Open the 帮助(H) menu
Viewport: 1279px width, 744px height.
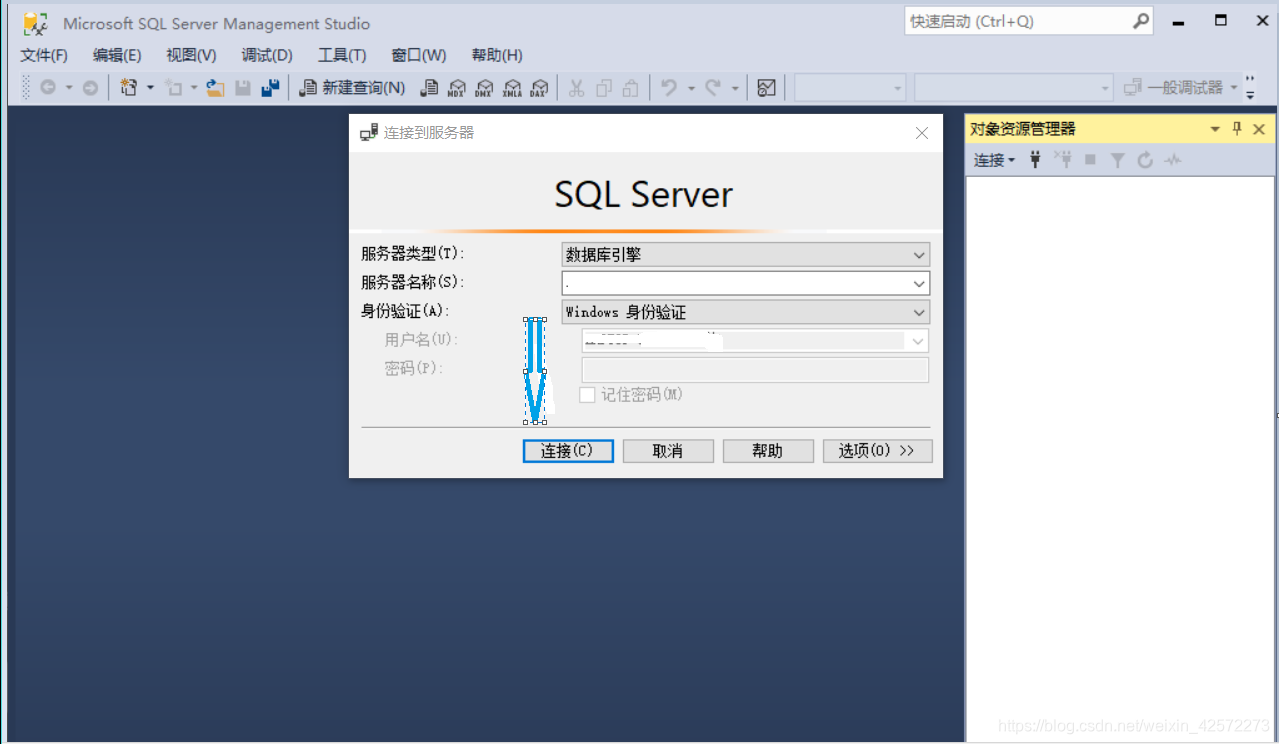[x=497, y=55]
